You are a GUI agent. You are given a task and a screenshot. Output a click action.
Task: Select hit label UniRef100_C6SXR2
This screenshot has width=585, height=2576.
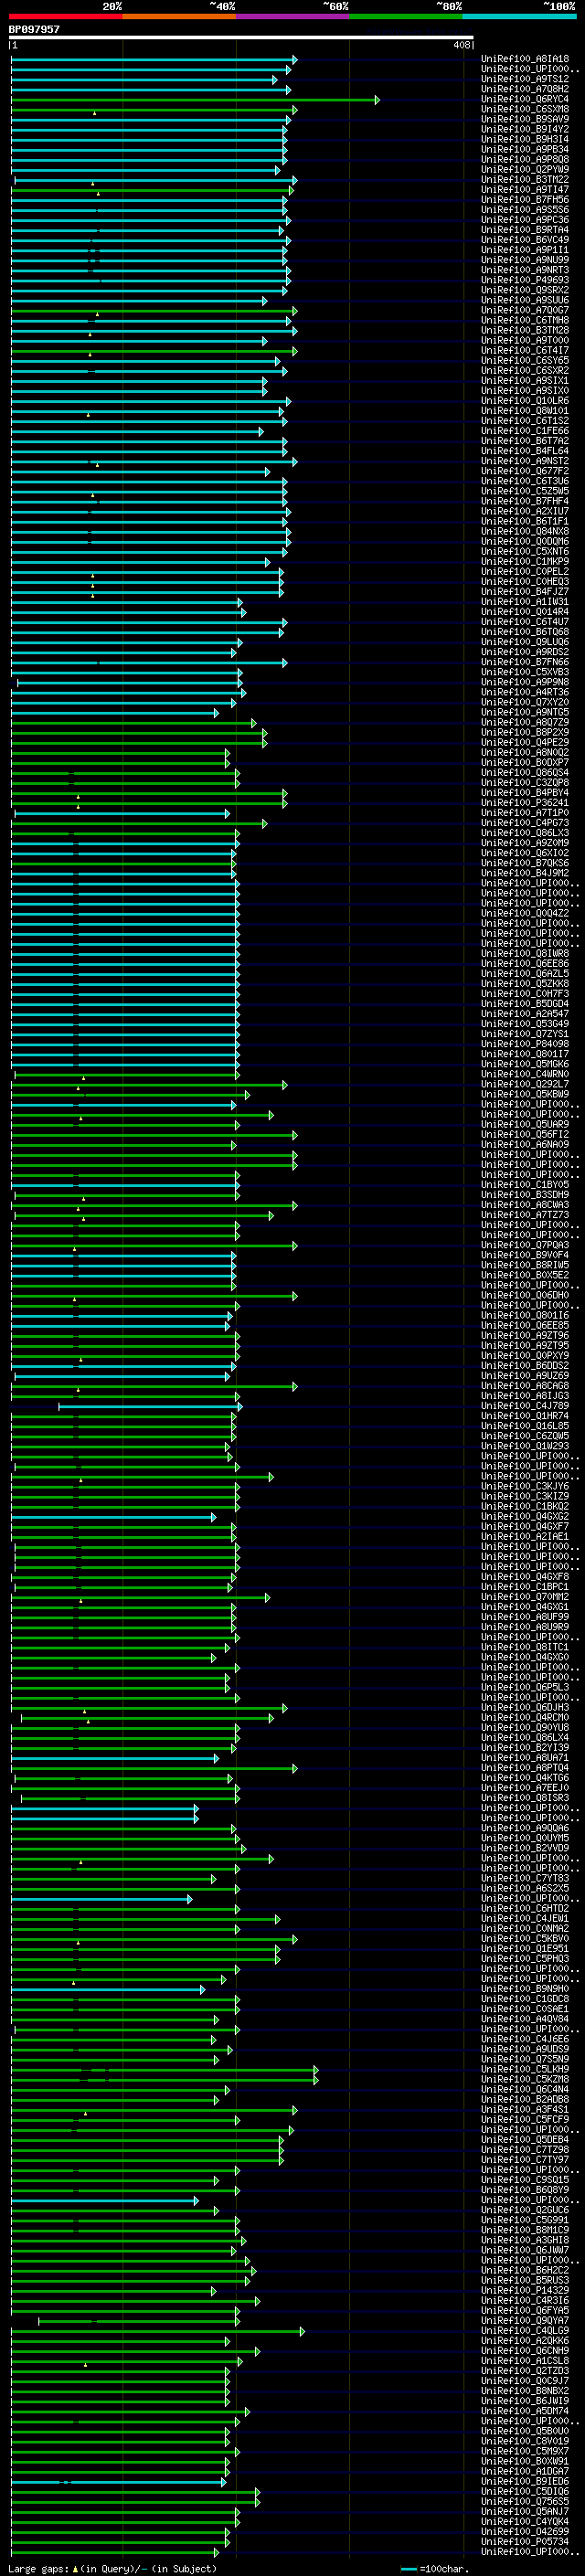point(525,370)
